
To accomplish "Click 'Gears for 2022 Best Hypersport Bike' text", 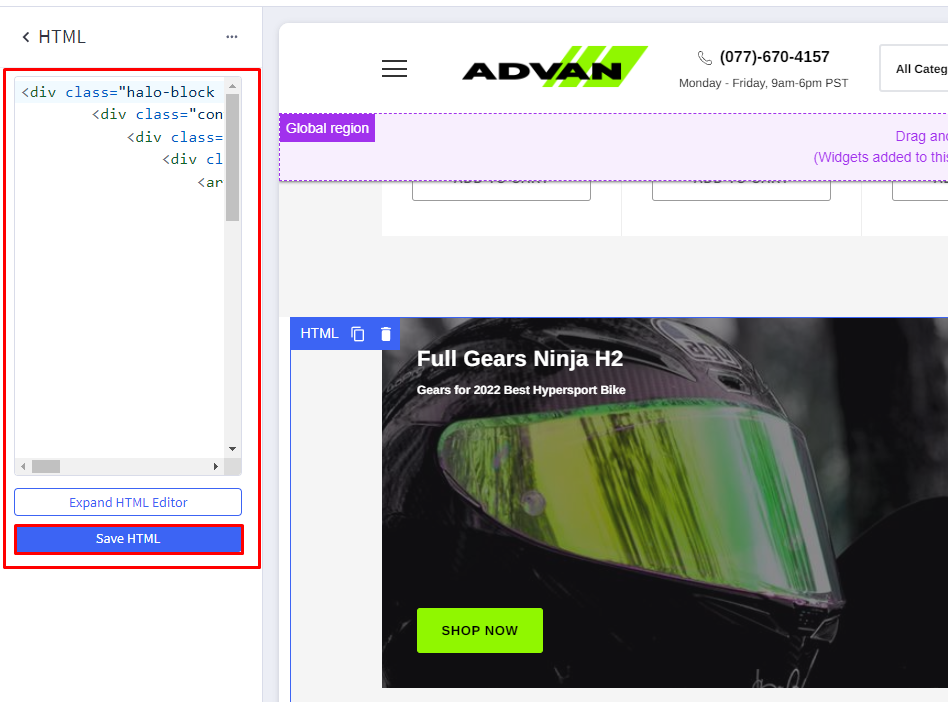I will coord(521,390).
